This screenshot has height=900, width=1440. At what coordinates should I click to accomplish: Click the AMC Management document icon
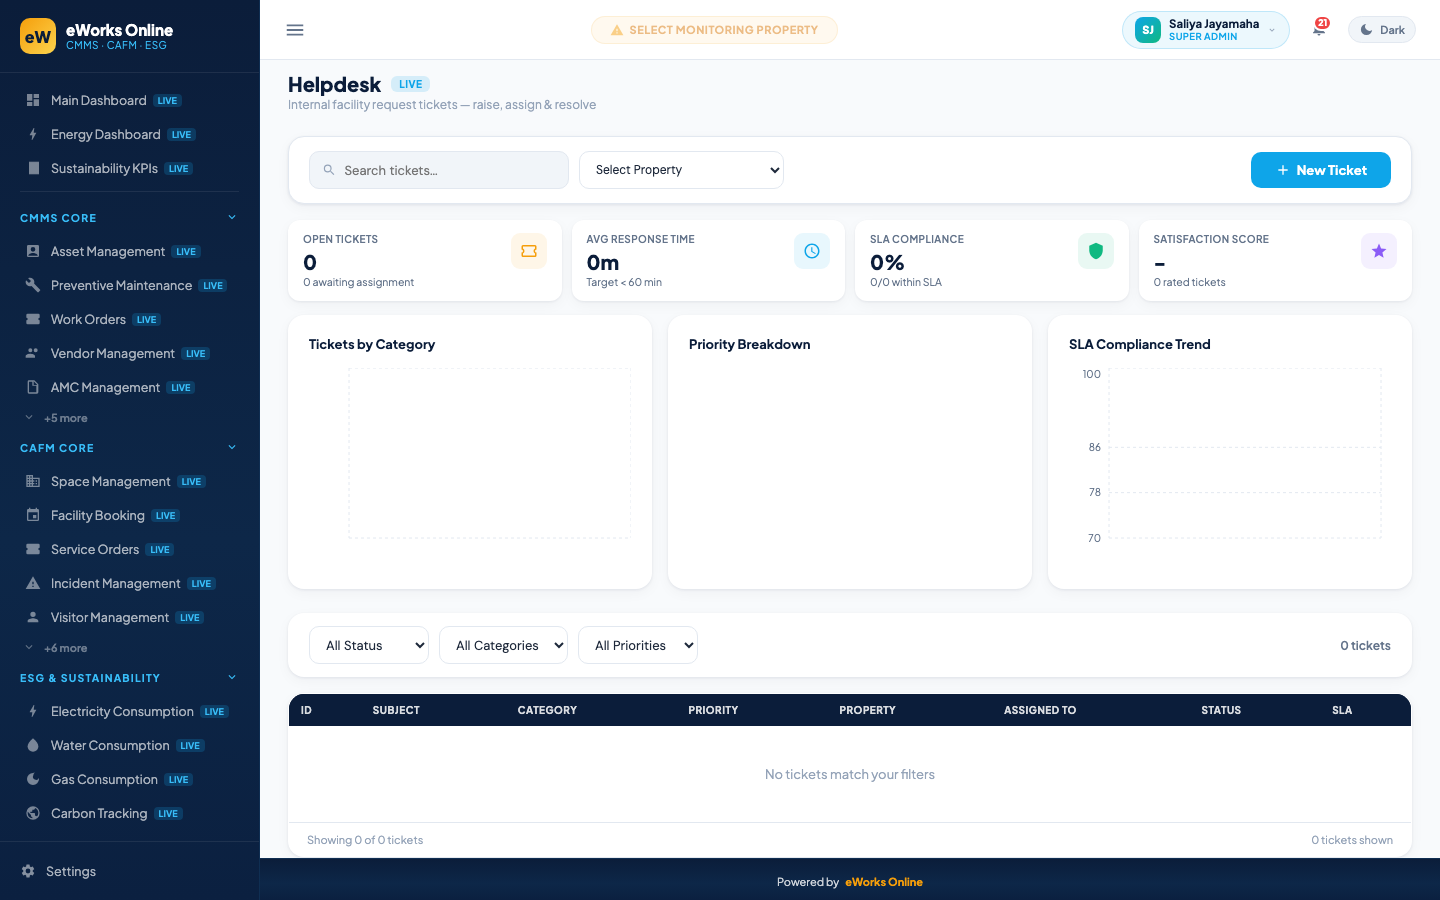pos(33,387)
